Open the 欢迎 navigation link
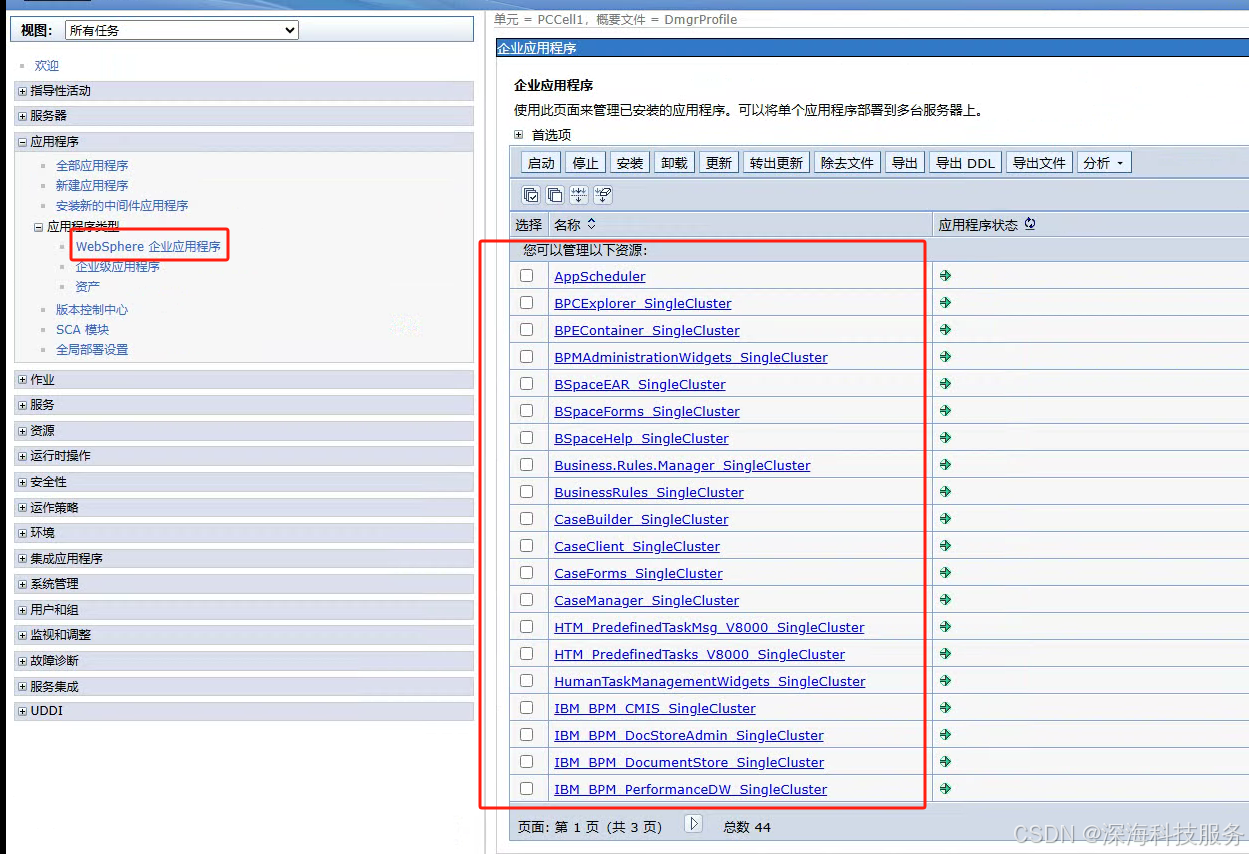Screen dimensions: 1249x854 [47, 65]
